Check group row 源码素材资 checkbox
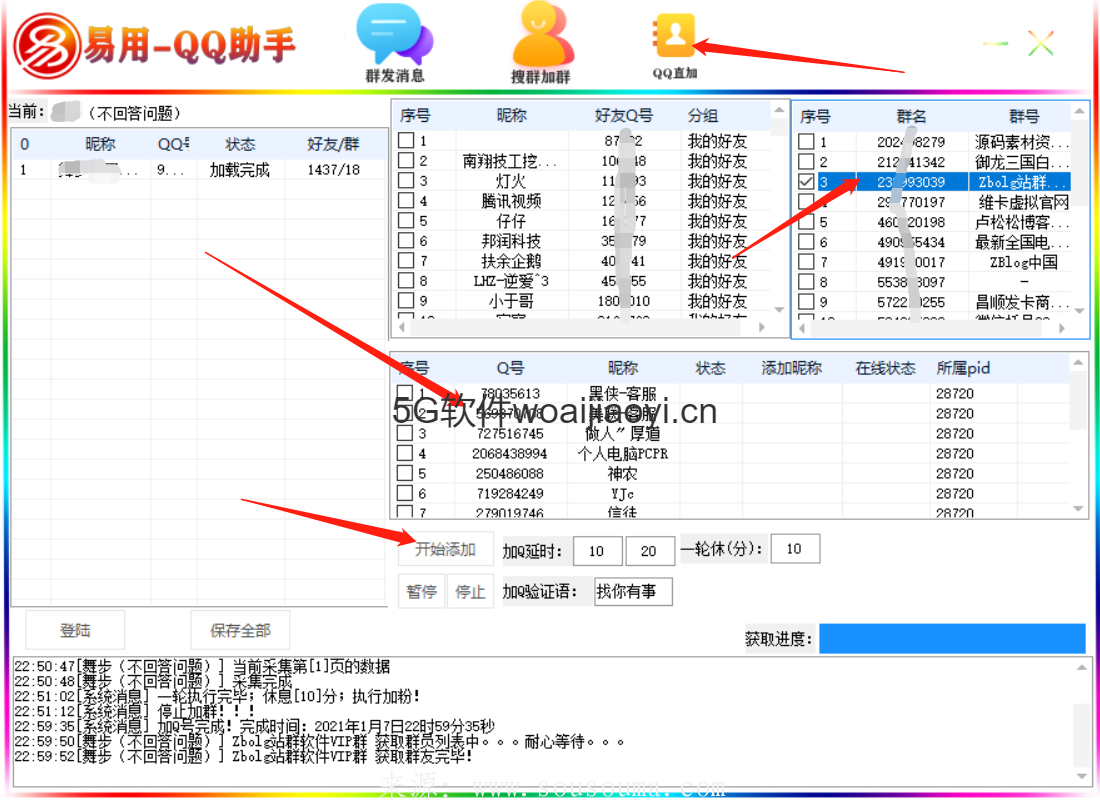Screen dimensions: 1100x800 [806, 142]
